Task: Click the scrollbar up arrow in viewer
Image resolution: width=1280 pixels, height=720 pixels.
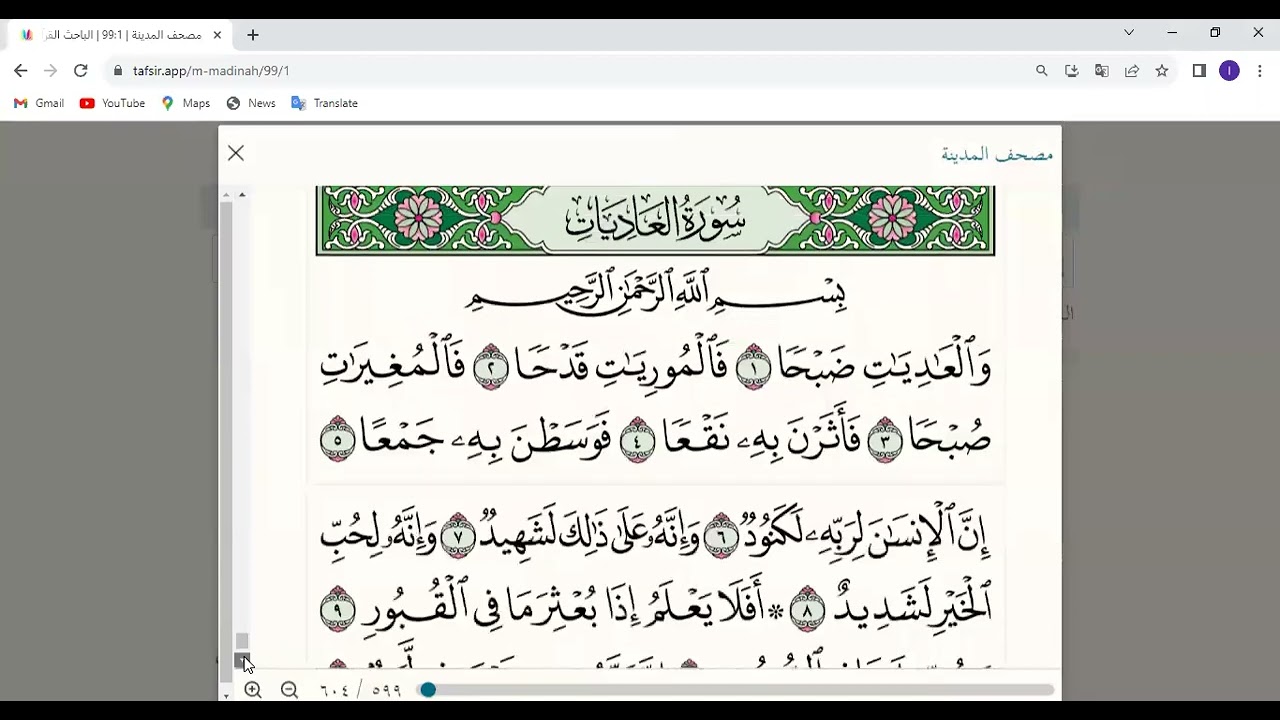Action: tap(242, 194)
